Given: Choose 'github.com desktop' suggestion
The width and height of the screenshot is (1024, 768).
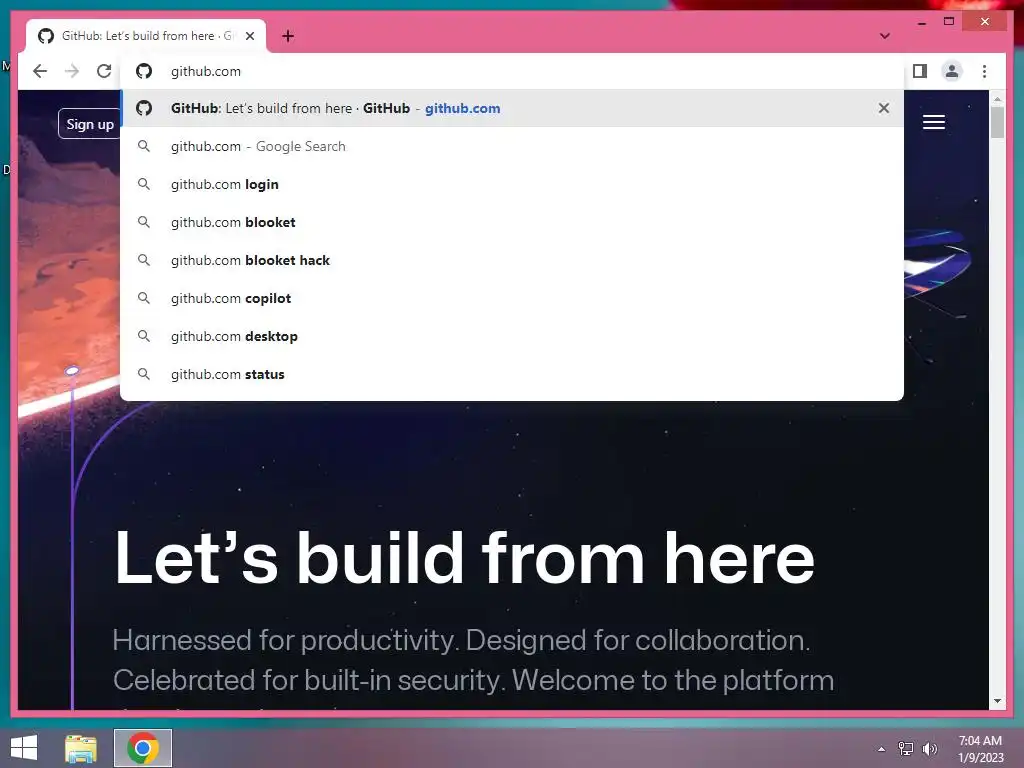Looking at the screenshot, I should click(511, 336).
